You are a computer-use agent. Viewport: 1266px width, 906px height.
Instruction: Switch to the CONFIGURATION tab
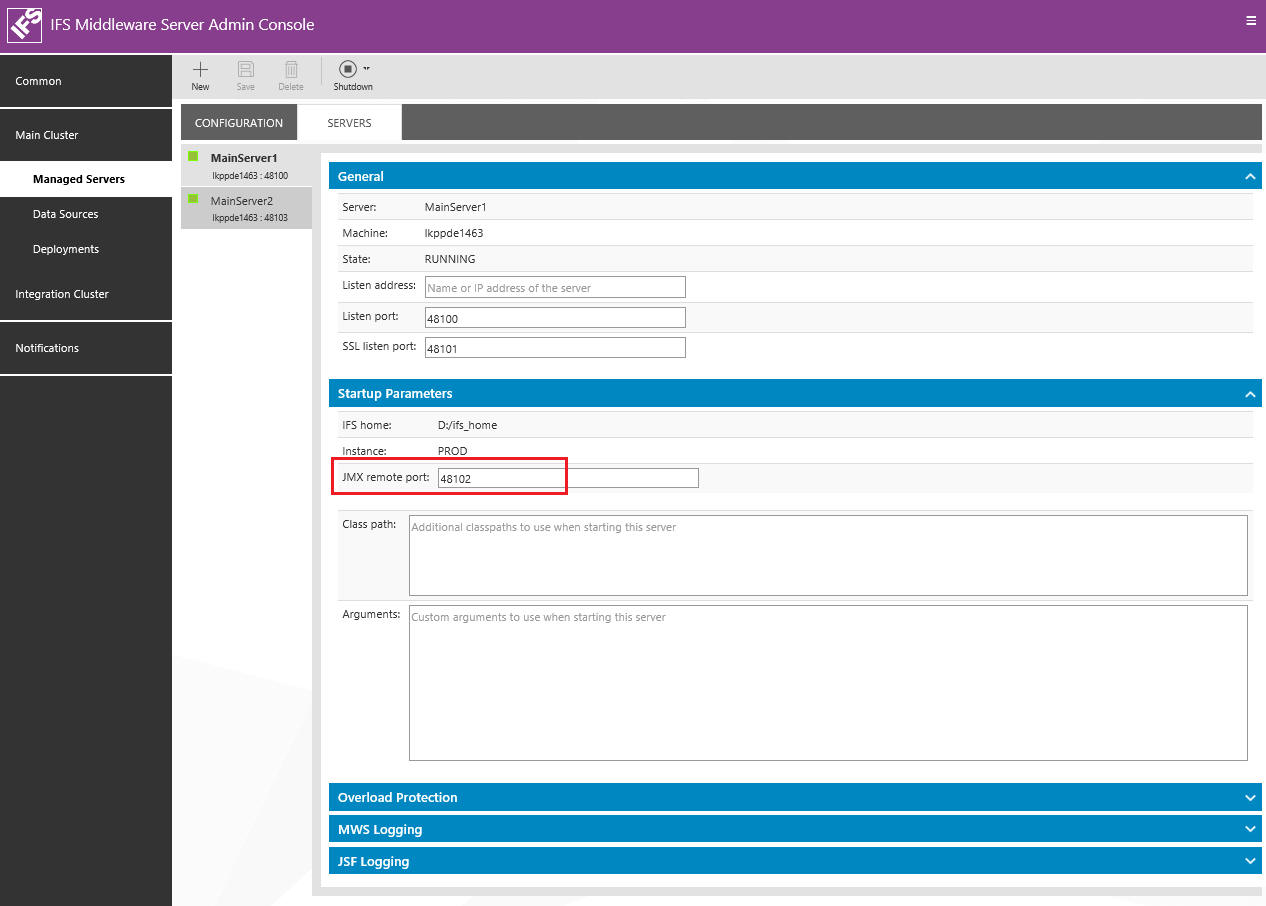point(239,123)
